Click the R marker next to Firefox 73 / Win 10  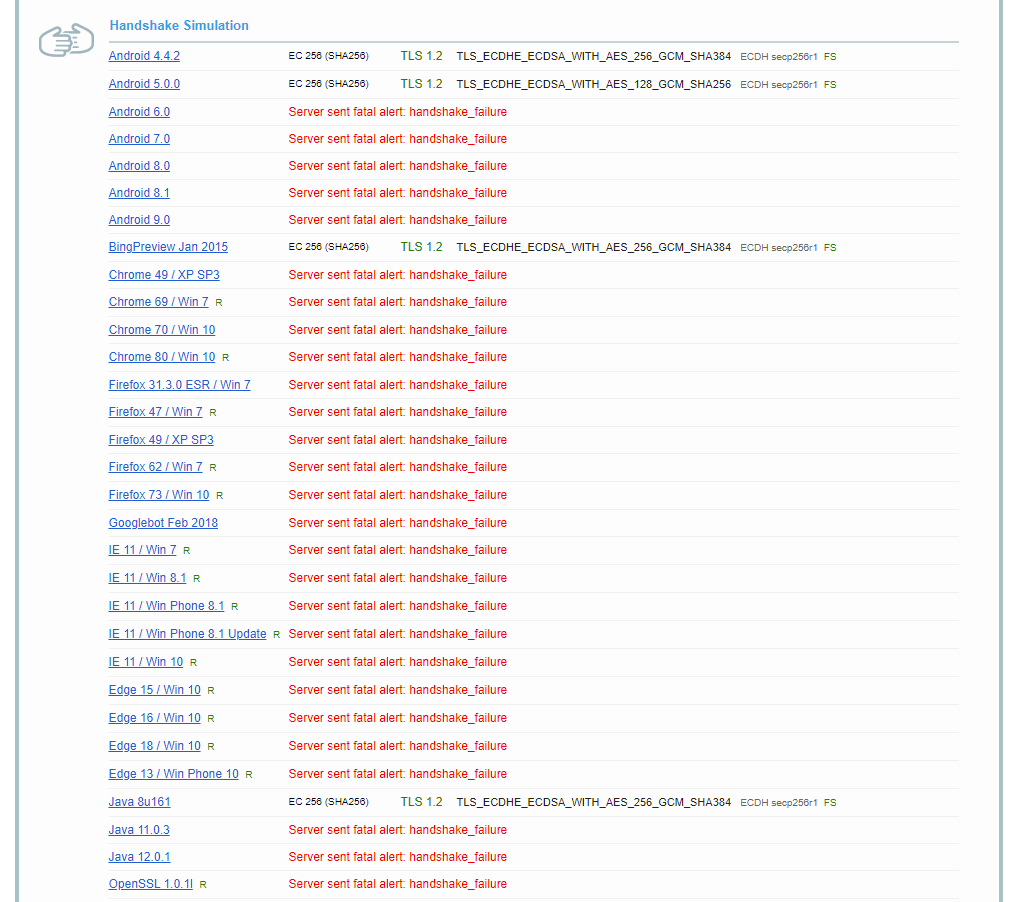pyautogui.click(x=219, y=496)
